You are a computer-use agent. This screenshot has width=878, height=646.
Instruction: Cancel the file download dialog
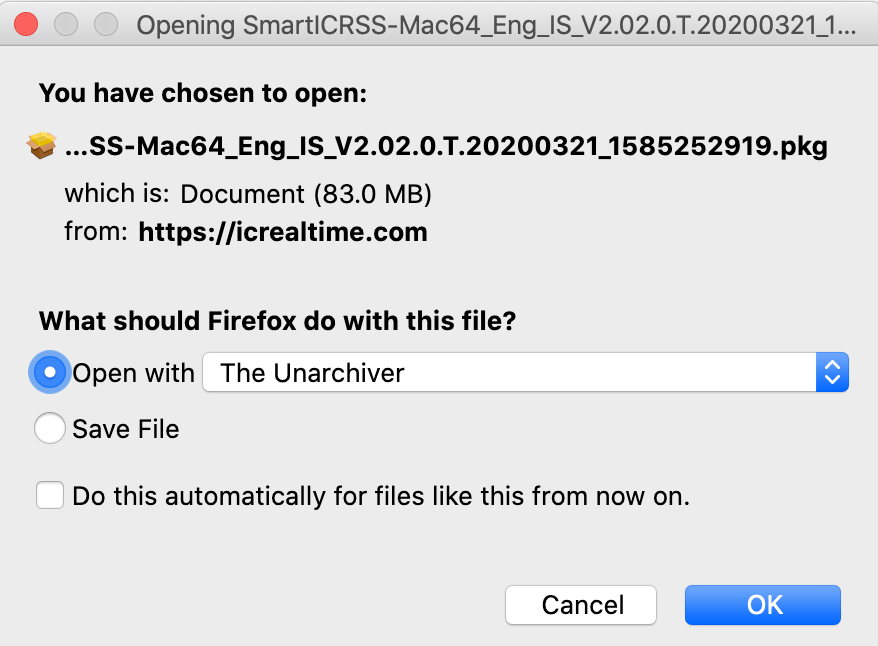581,605
